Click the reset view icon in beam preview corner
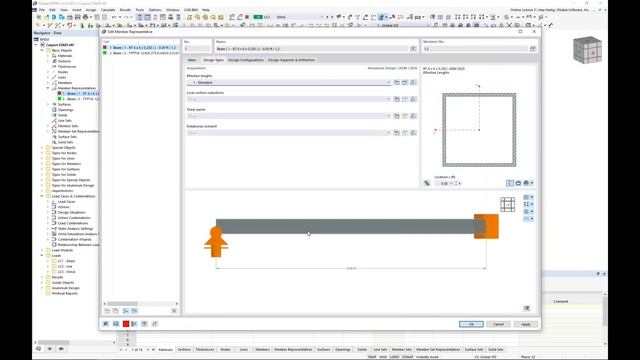The image size is (640, 360). tap(527, 308)
